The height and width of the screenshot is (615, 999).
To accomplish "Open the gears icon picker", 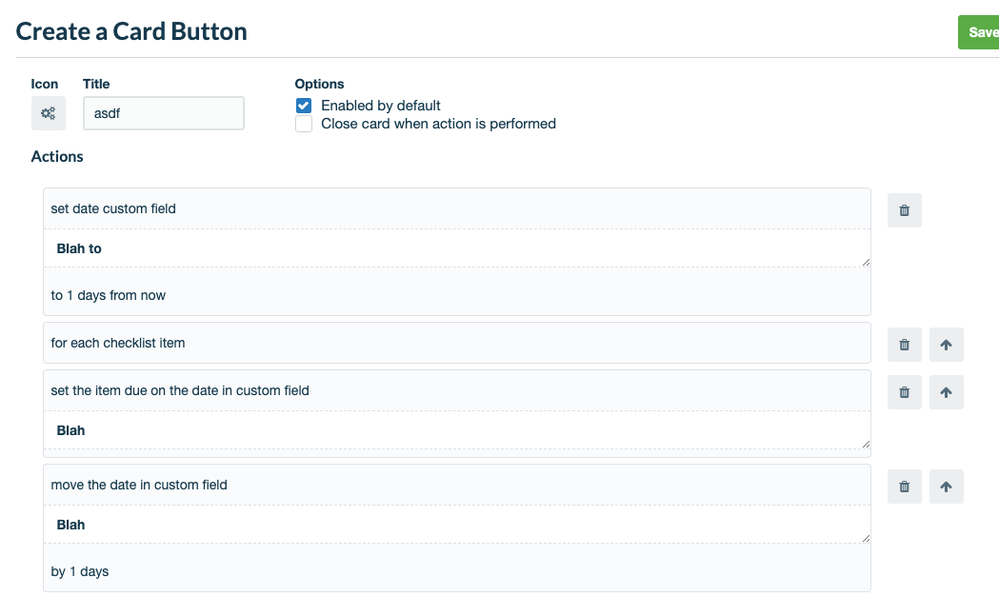I will coord(48,113).
